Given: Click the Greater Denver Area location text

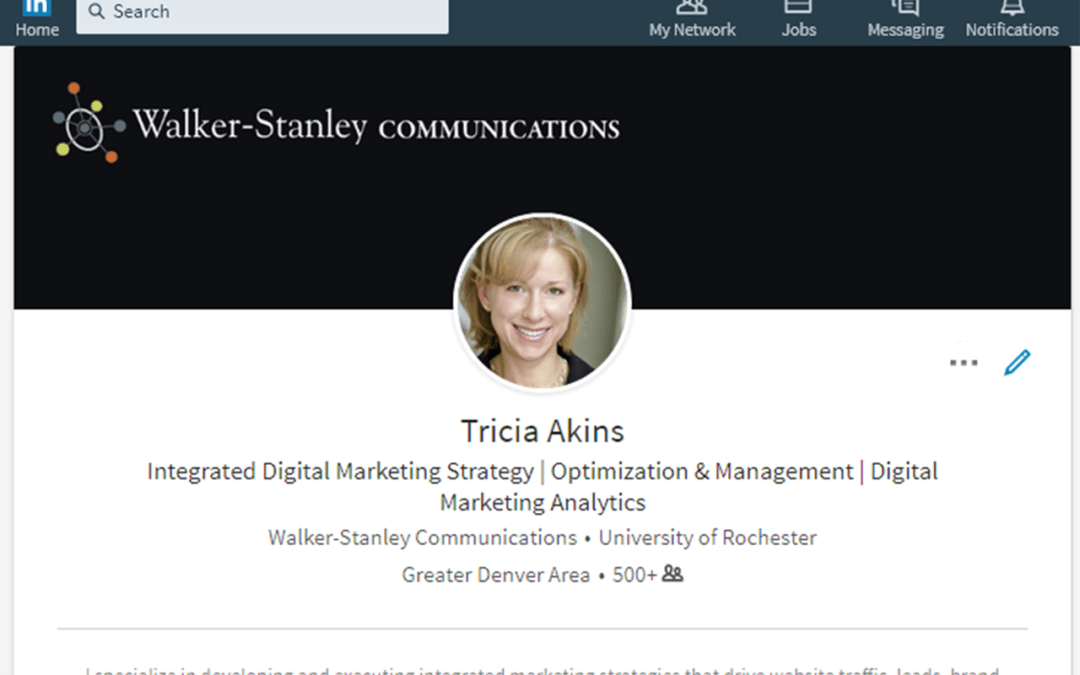Looking at the screenshot, I should 495,574.
